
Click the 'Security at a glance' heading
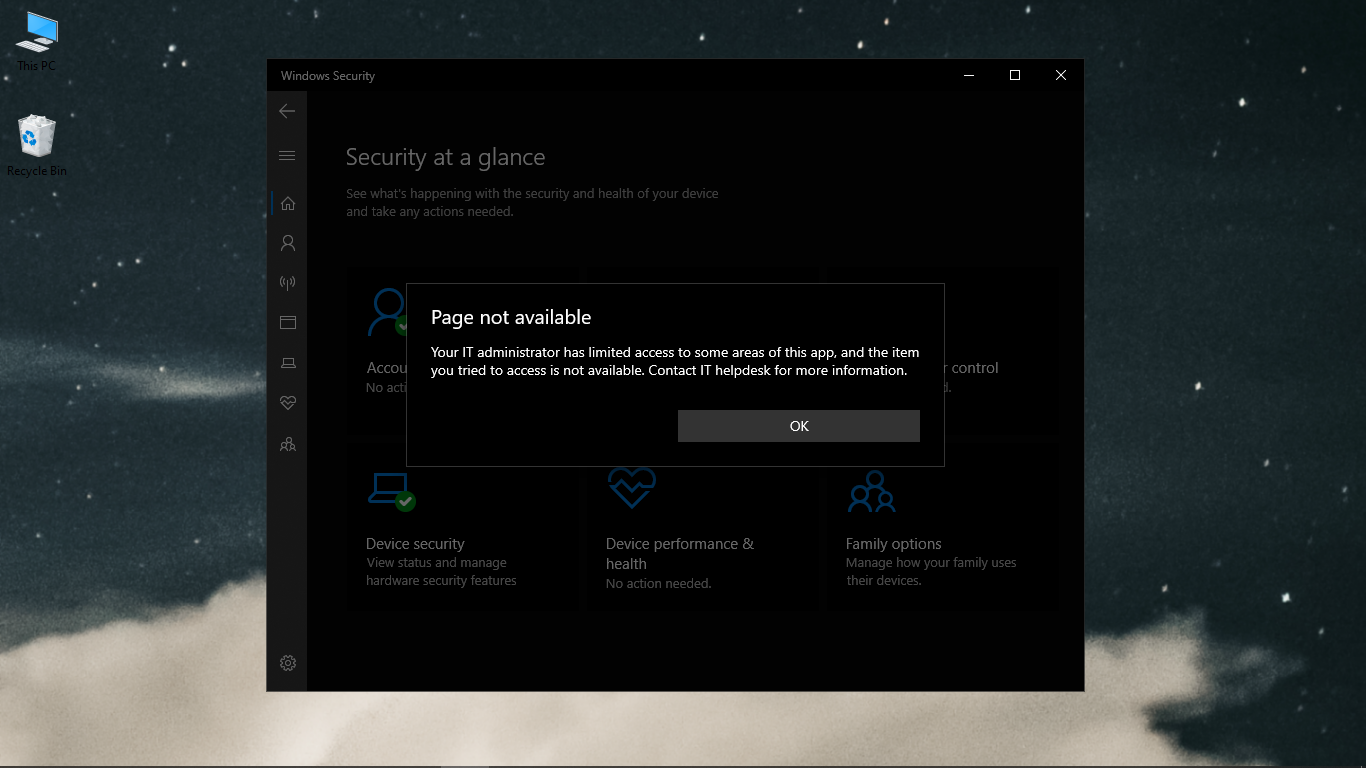tap(446, 157)
